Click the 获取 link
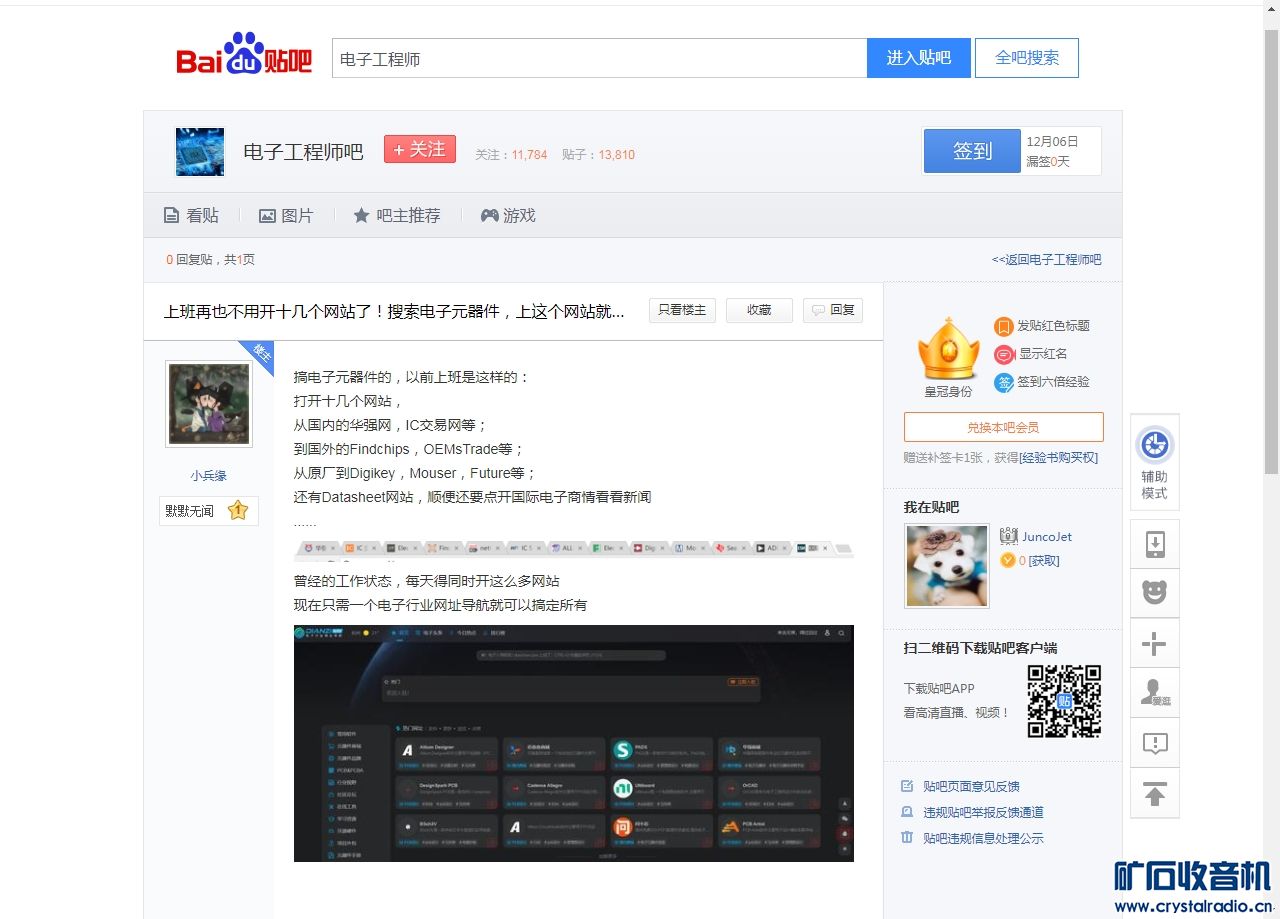The image size is (1280, 919). tap(1043, 561)
